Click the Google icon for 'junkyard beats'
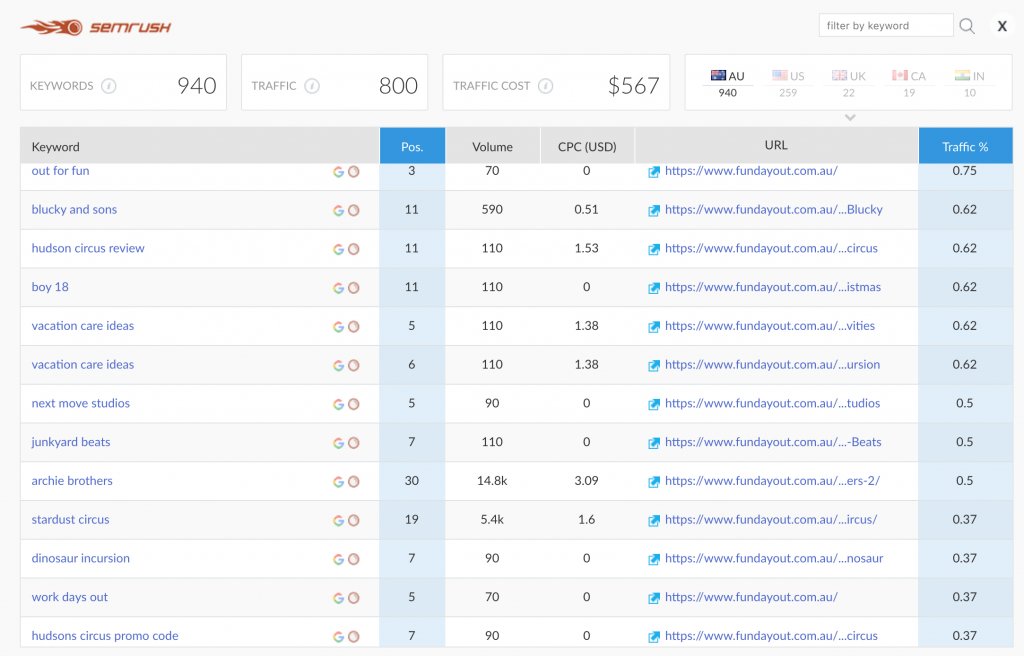Screen dimensions: 1024x656 338,443
